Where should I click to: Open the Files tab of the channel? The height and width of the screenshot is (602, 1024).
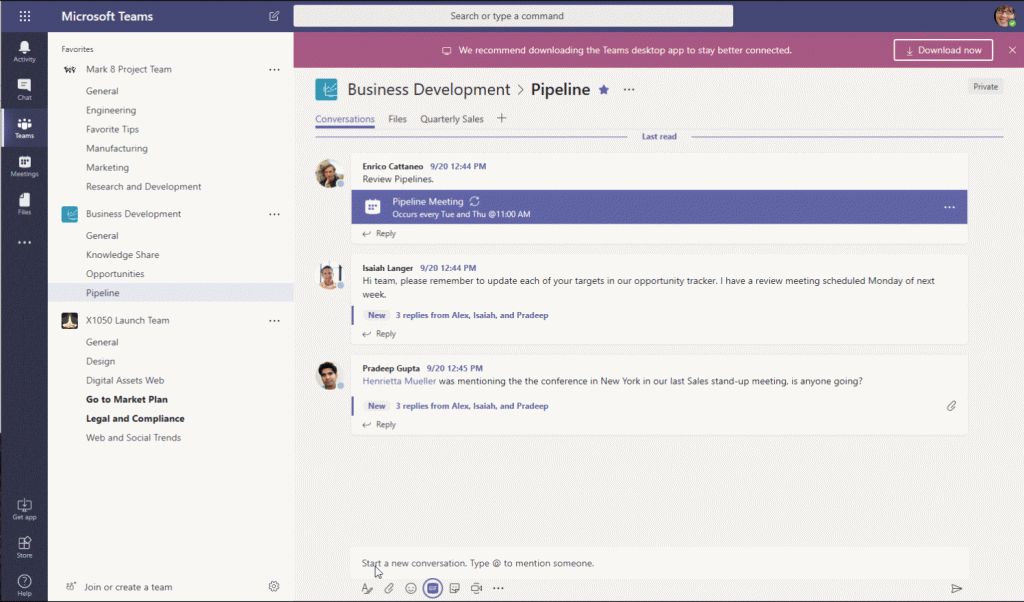click(397, 117)
